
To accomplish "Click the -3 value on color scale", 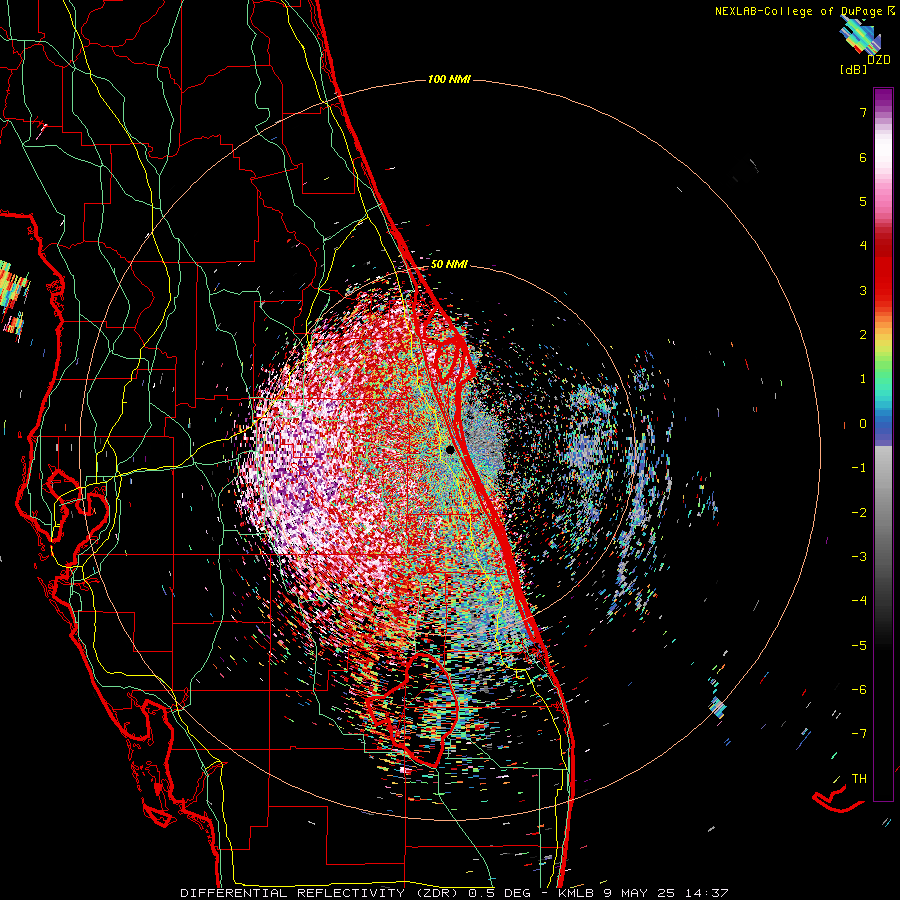I will (859, 556).
